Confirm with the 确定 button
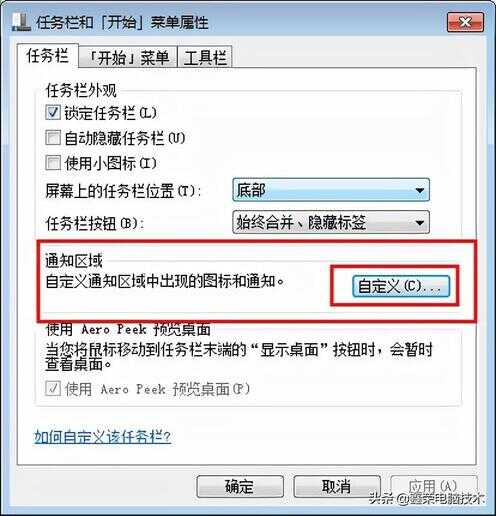496x516 pixels. (240, 486)
